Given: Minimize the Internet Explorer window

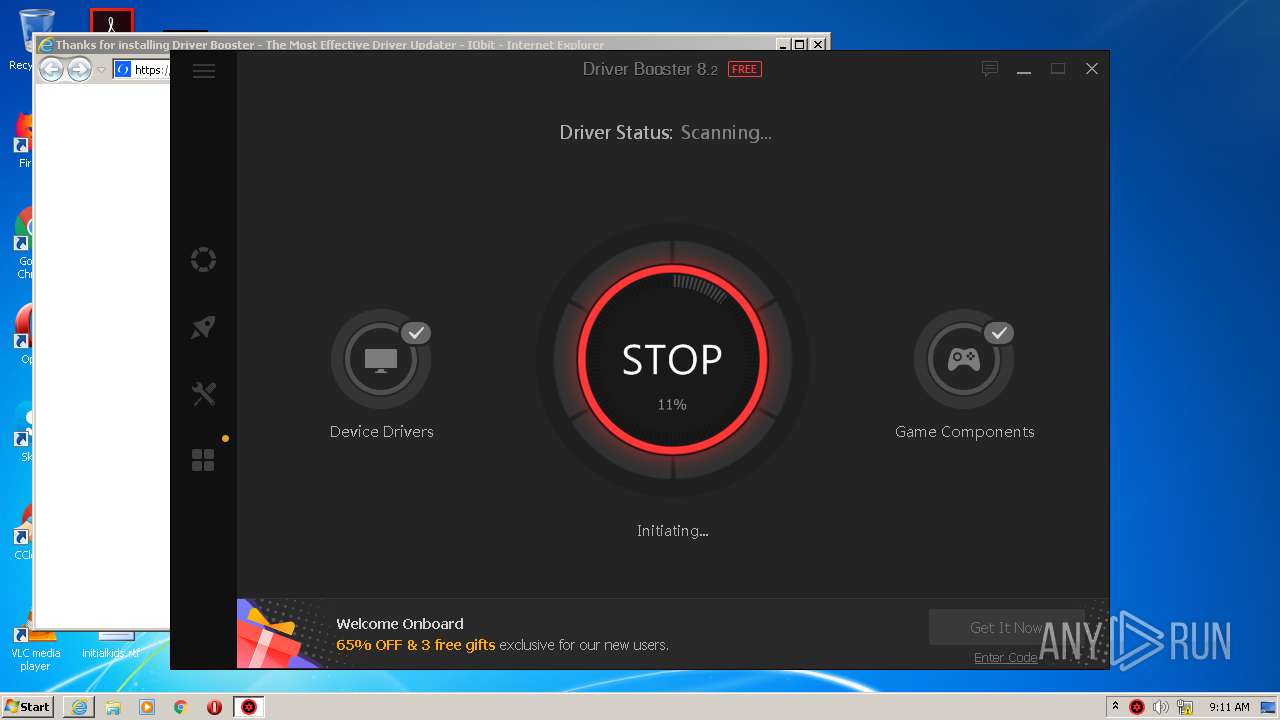Looking at the screenshot, I should coord(783,44).
